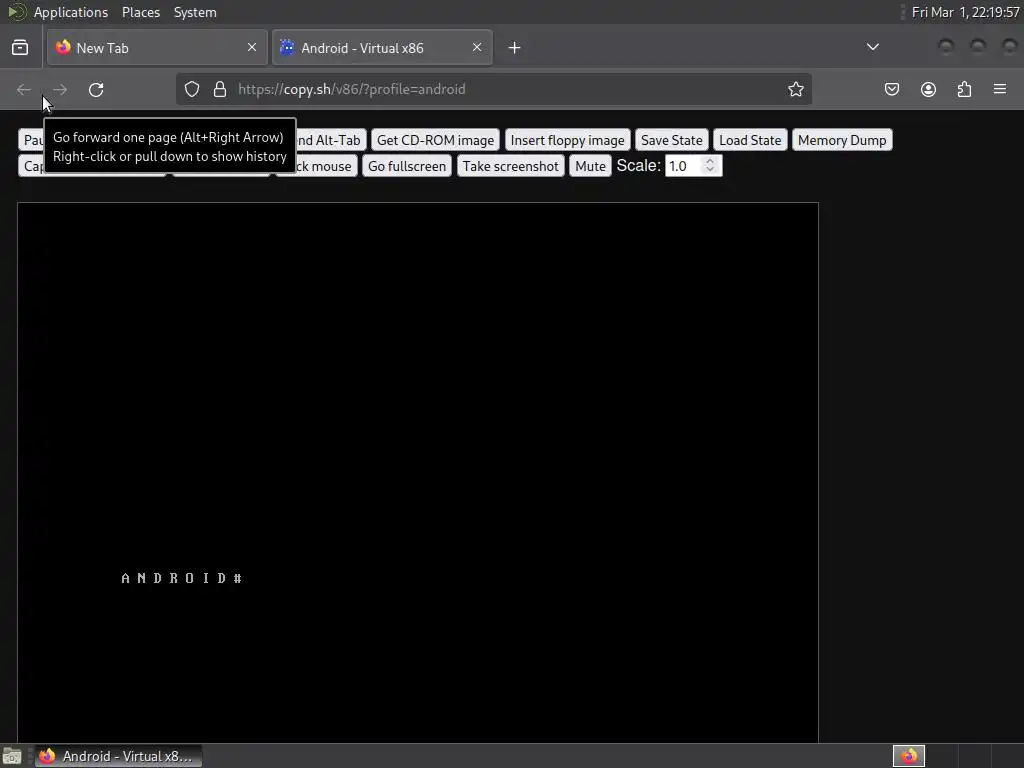Click the Go fullscreen button
This screenshot has width=1024, height=768.
click(407, 166)
